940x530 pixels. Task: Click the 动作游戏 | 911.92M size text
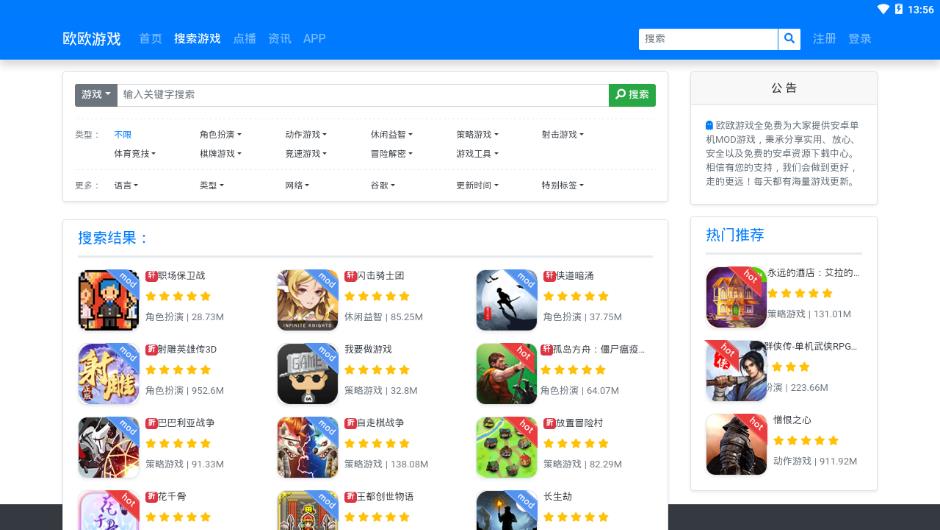pyautogui.click(x=815, y=461)
